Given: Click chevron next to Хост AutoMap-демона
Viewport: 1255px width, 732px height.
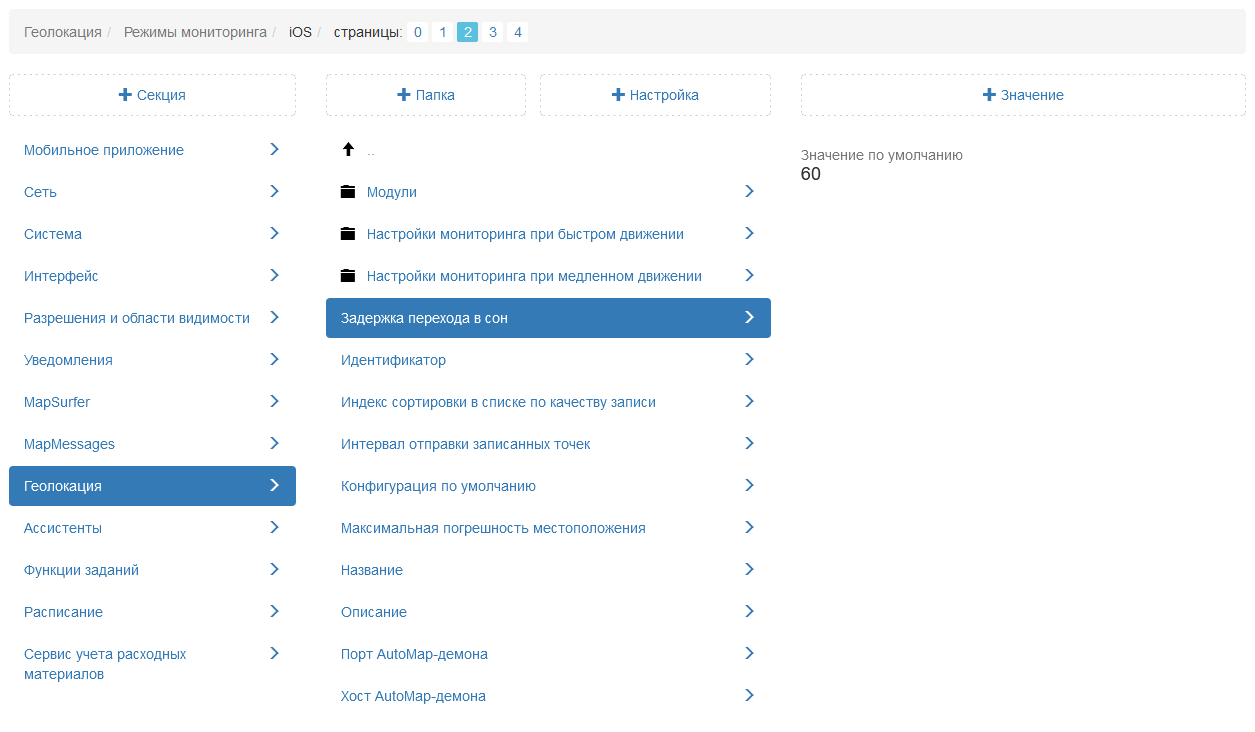Looking at the screenshot, I should coord(750,695).
